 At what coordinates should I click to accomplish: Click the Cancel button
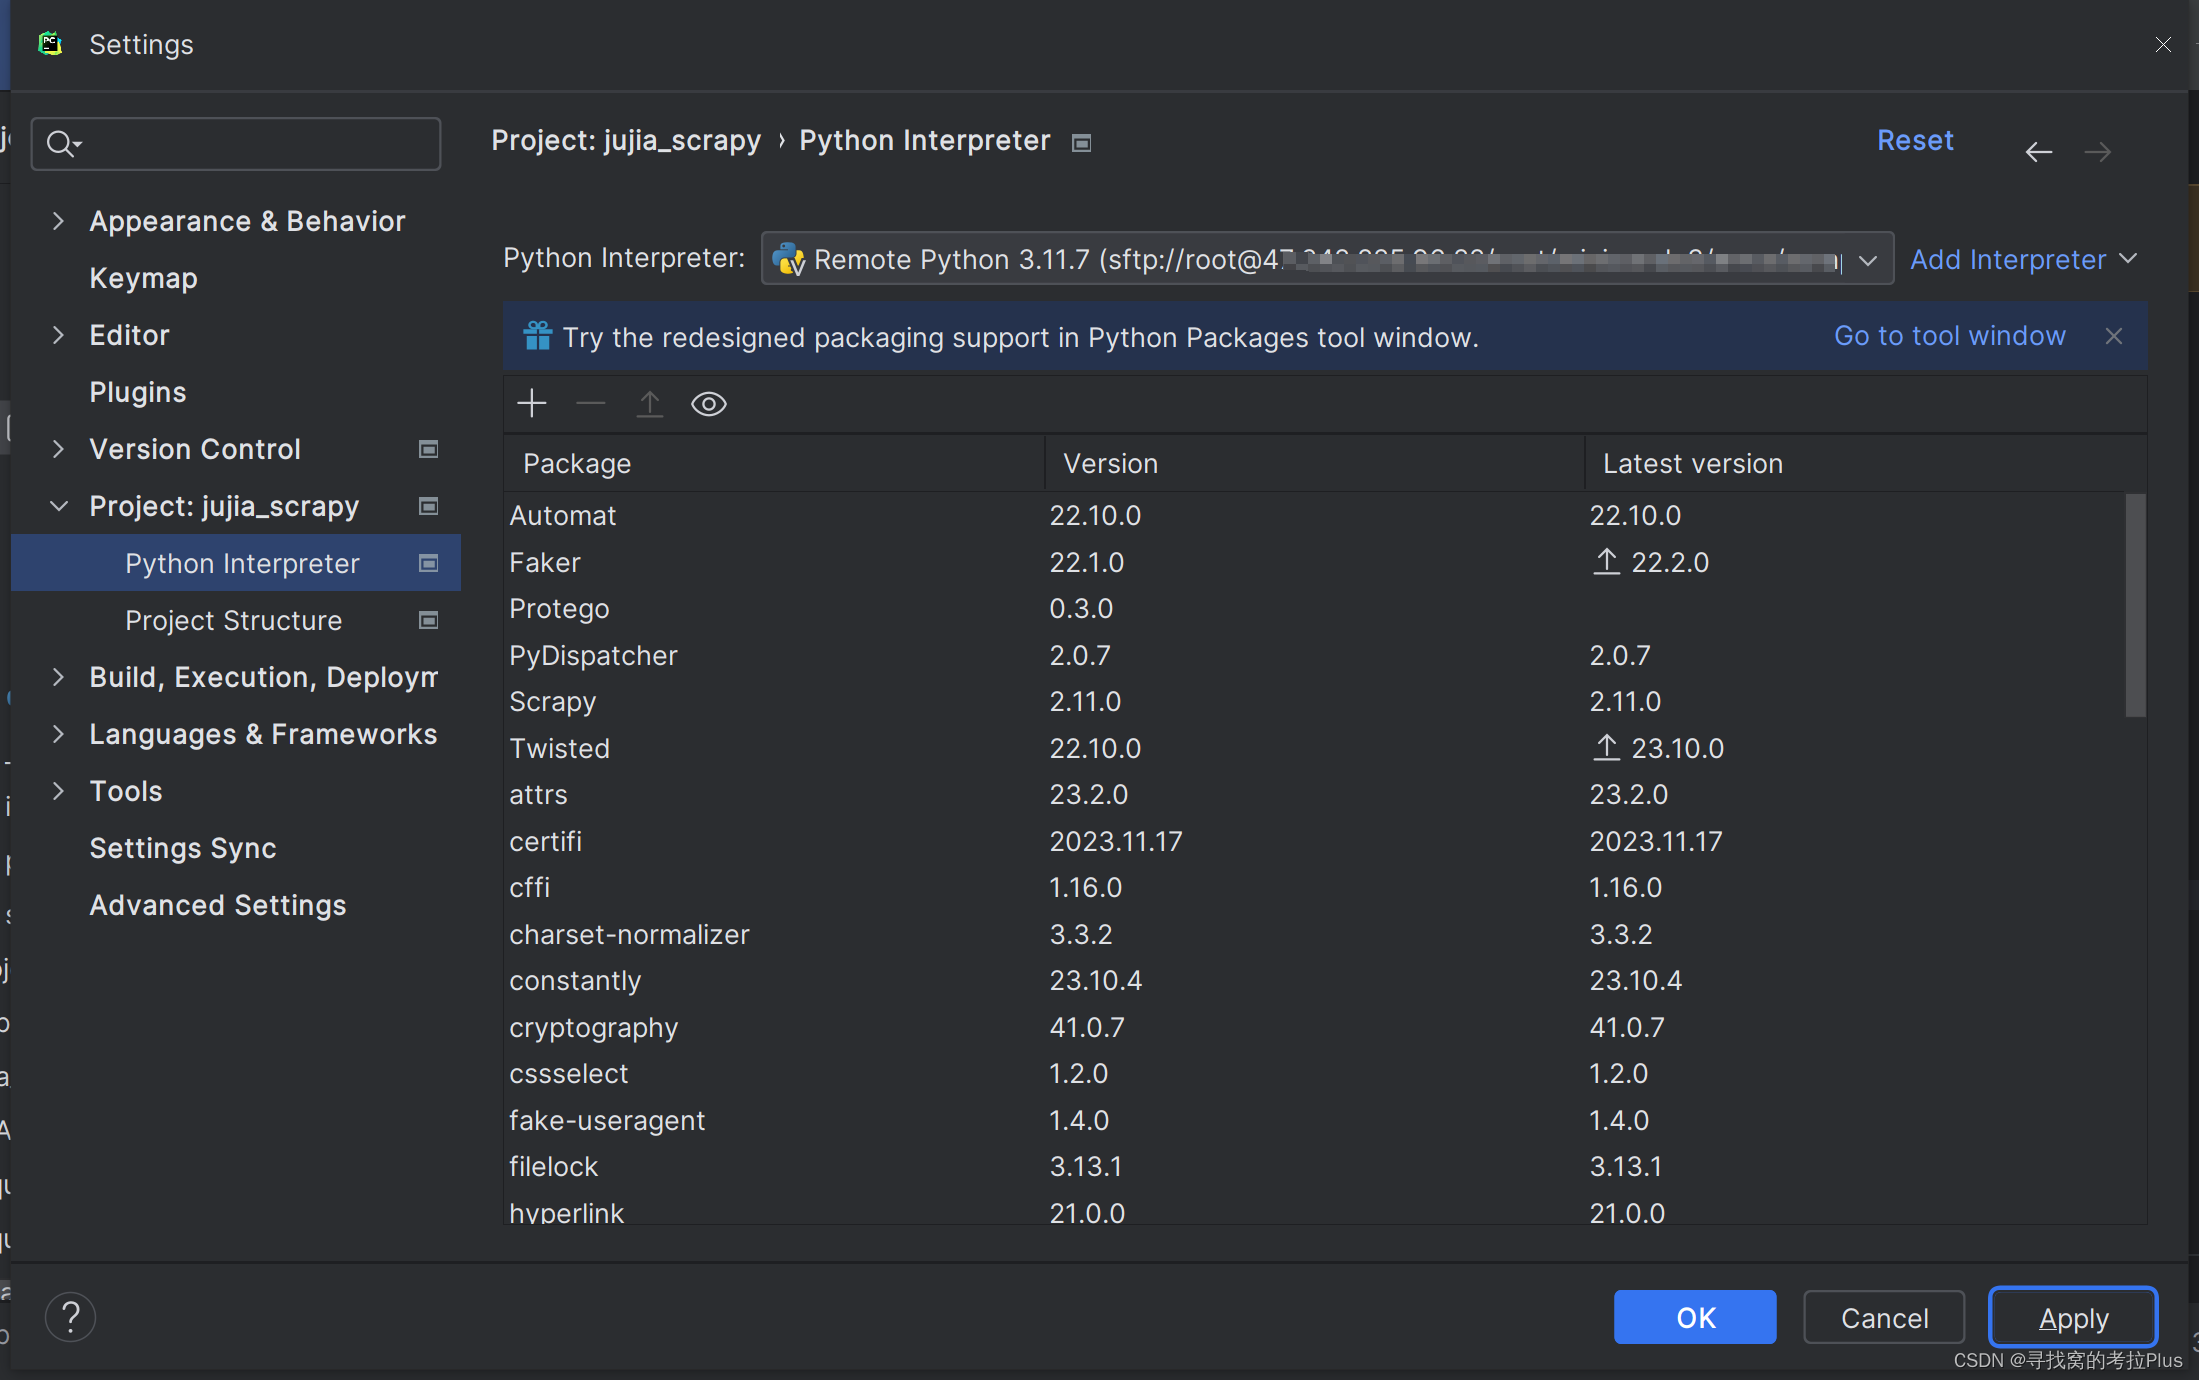(x=1884, y=1317)
